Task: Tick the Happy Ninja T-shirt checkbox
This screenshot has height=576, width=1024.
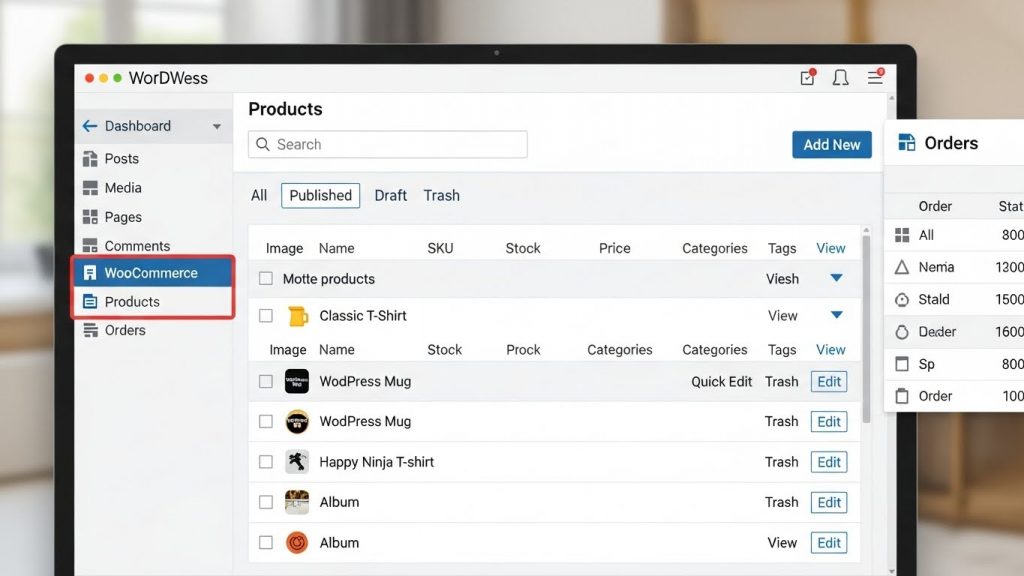Action: pyautogui.click(x=266, y=462)
